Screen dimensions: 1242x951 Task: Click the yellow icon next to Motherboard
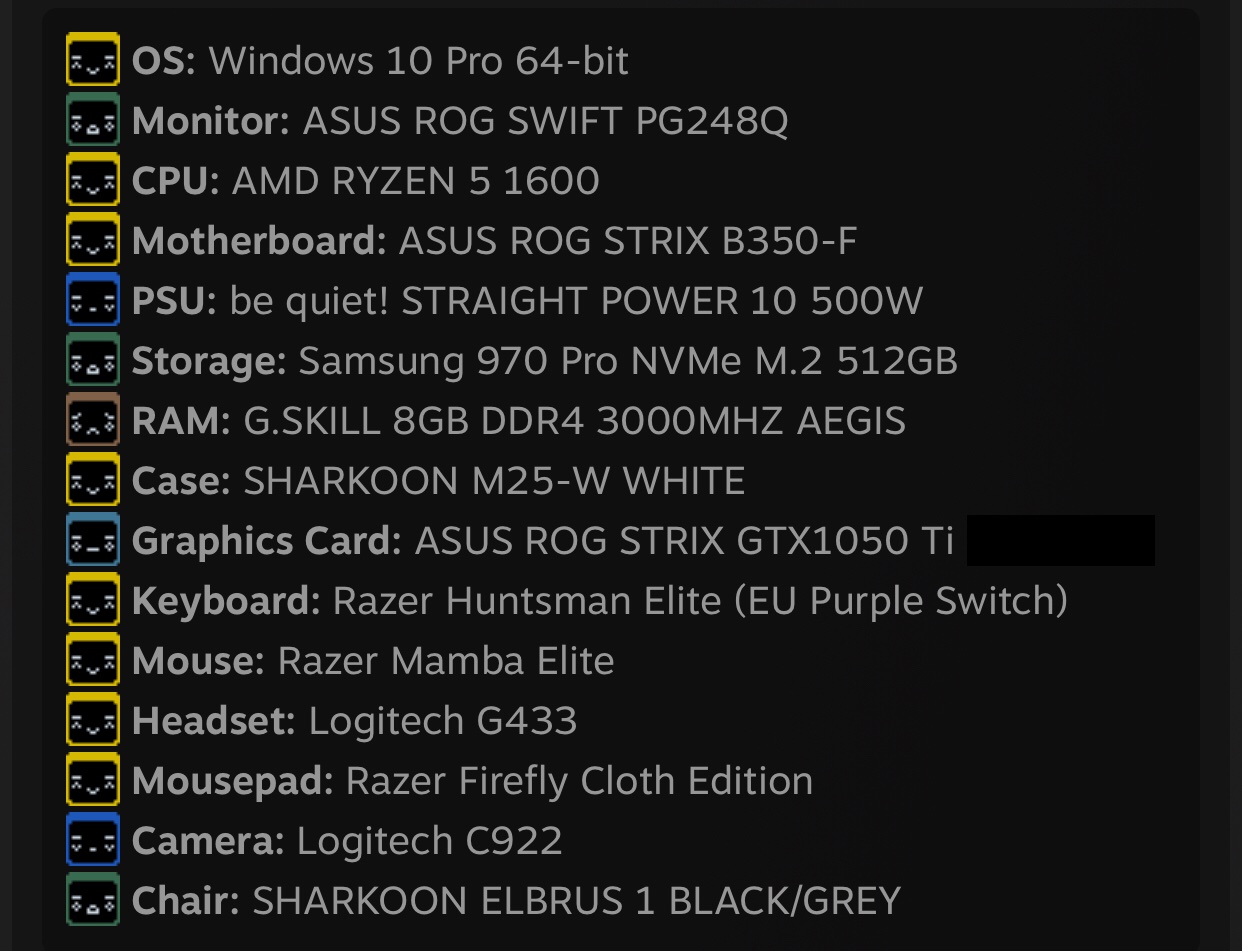[93, 239]
